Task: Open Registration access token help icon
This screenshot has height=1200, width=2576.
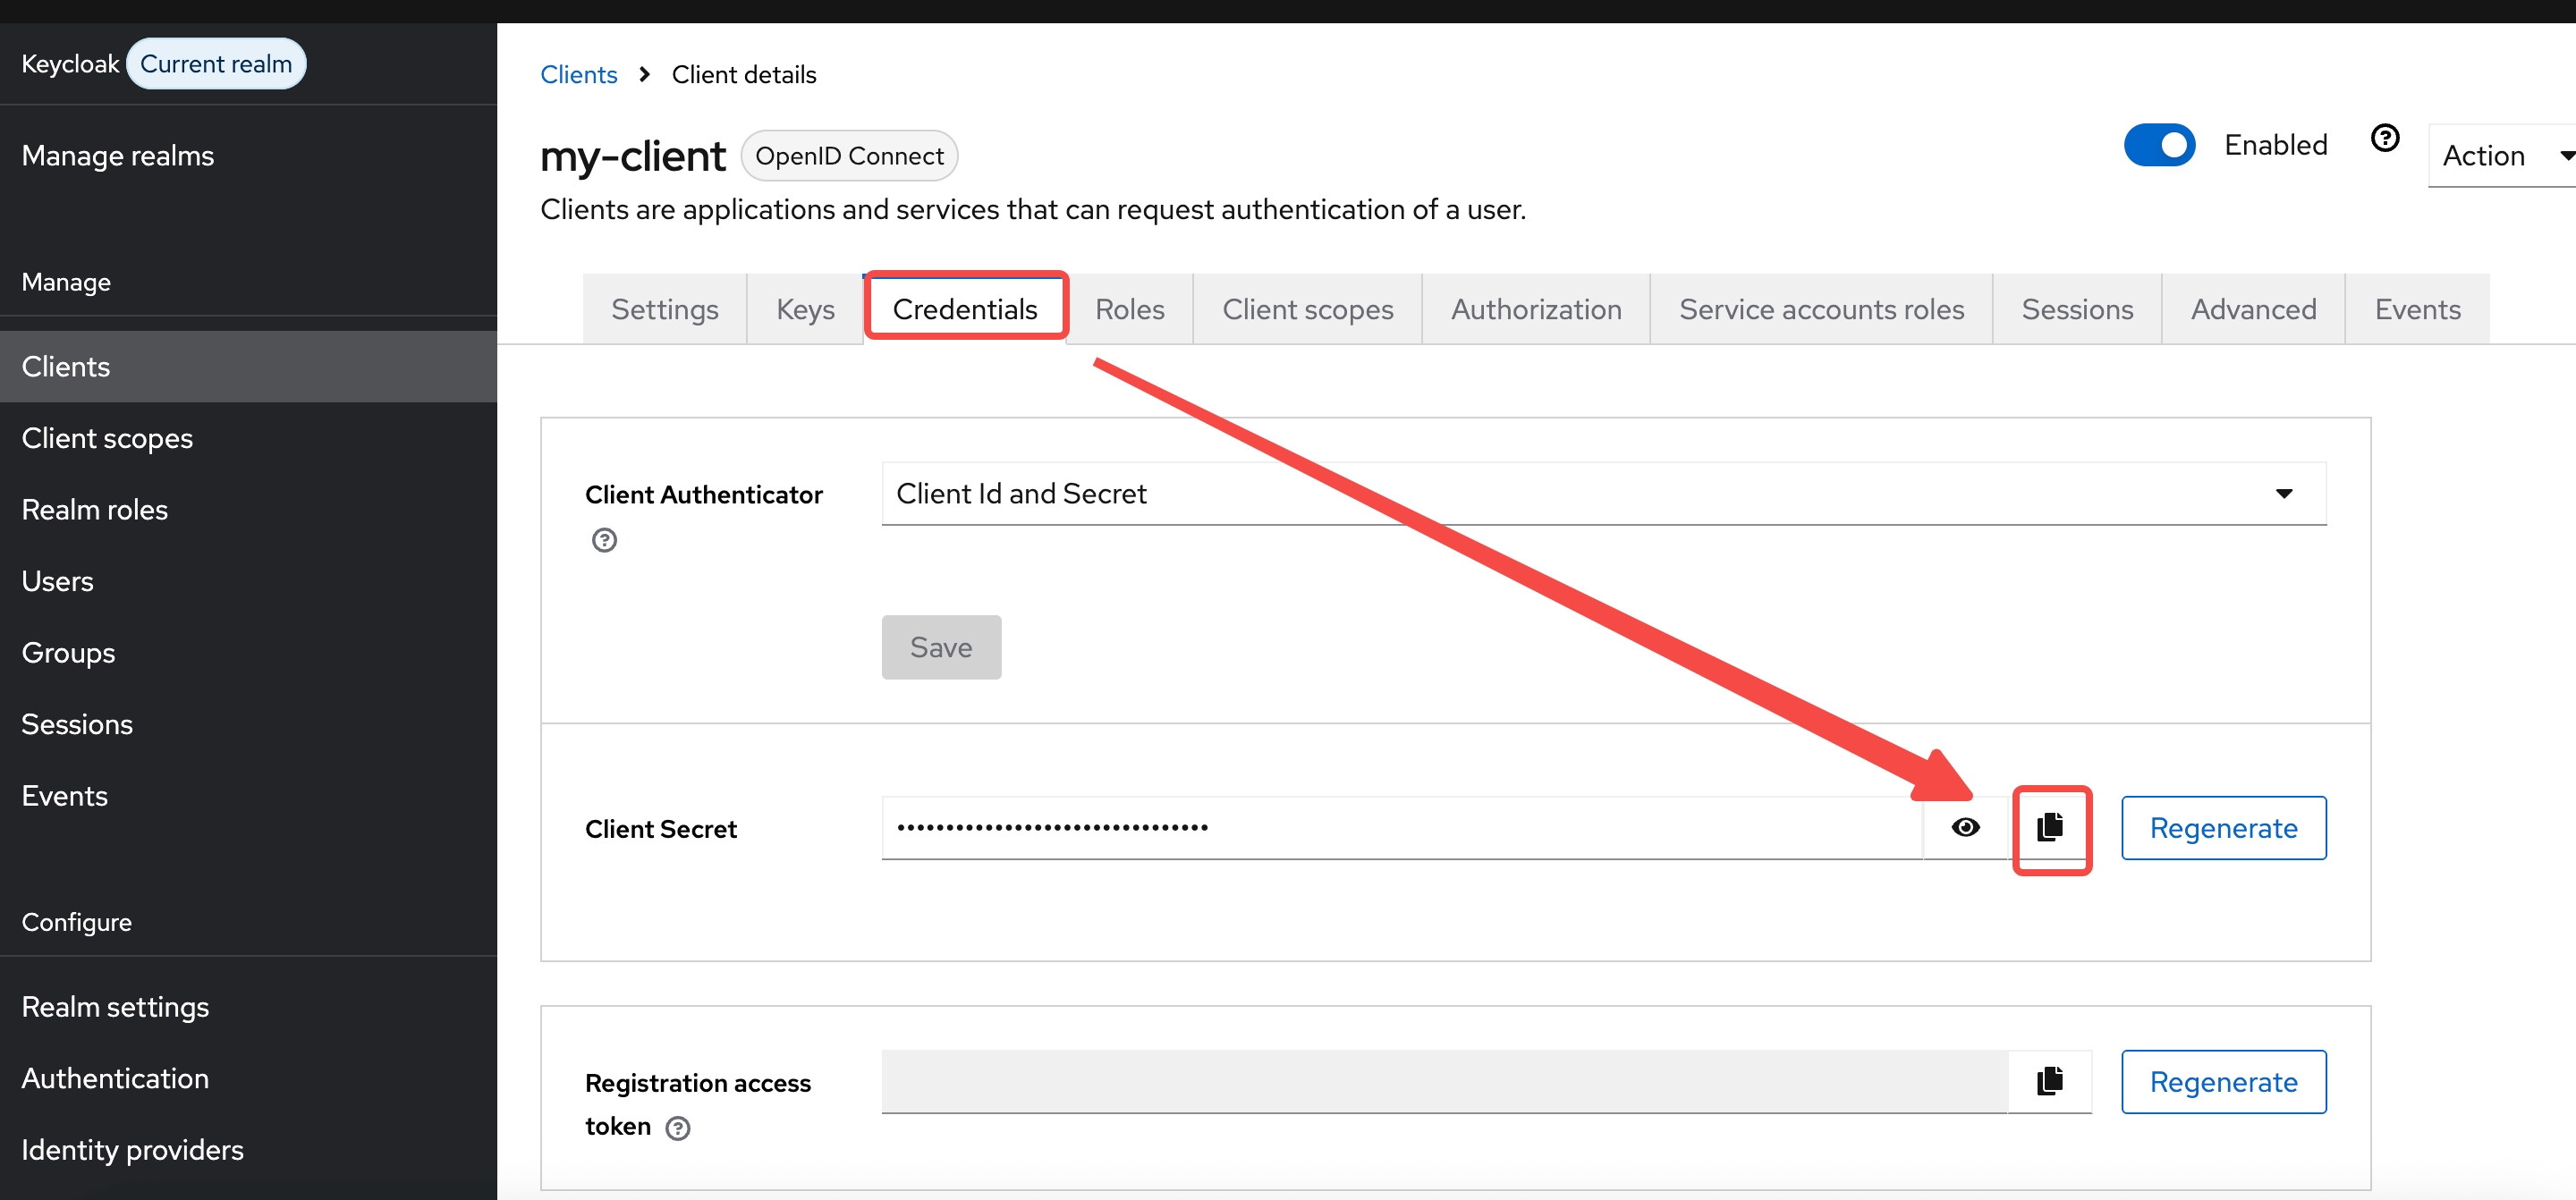Action: (678, 1129)
